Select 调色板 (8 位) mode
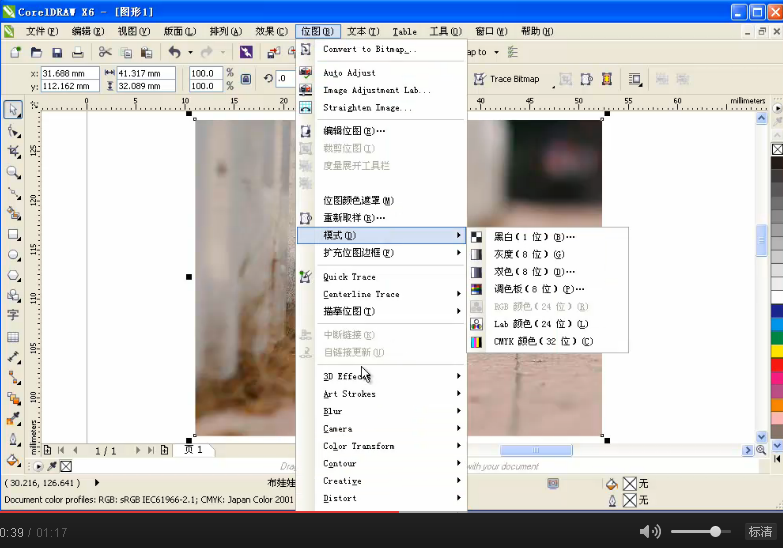The height and width of the screenshot is (548, 783). [548, 289]
